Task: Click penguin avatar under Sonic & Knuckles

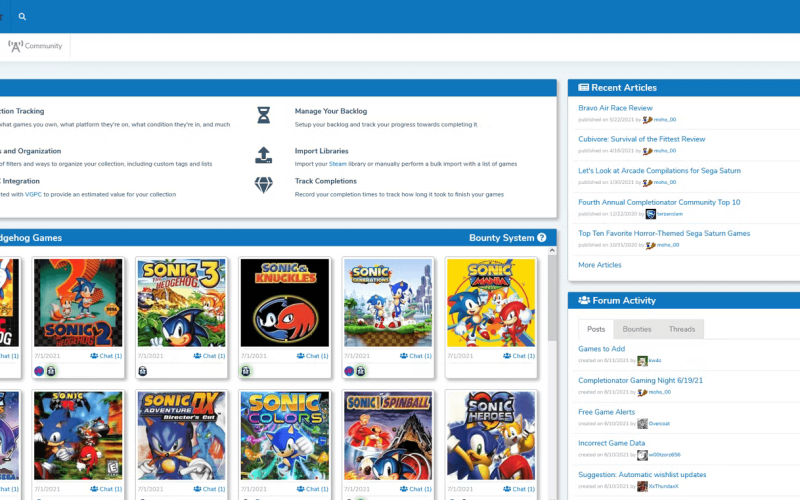Action: click(x=246, y=371)
